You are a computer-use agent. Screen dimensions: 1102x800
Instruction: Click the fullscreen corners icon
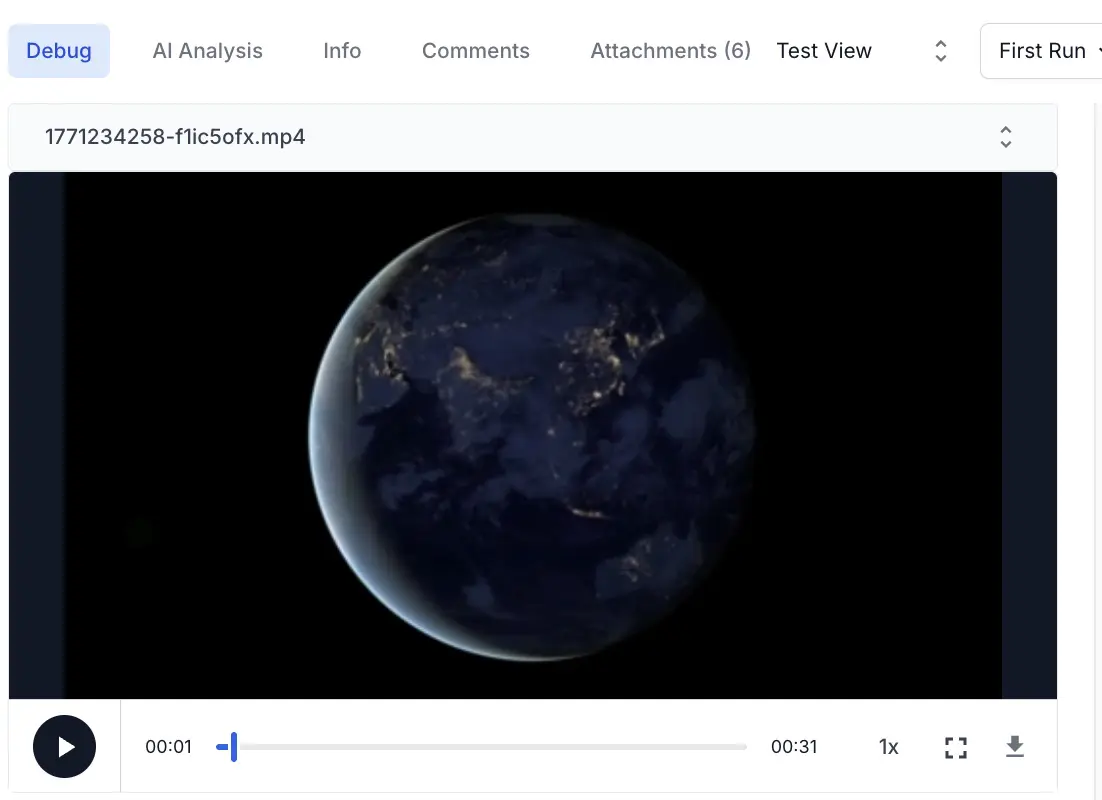955,746
